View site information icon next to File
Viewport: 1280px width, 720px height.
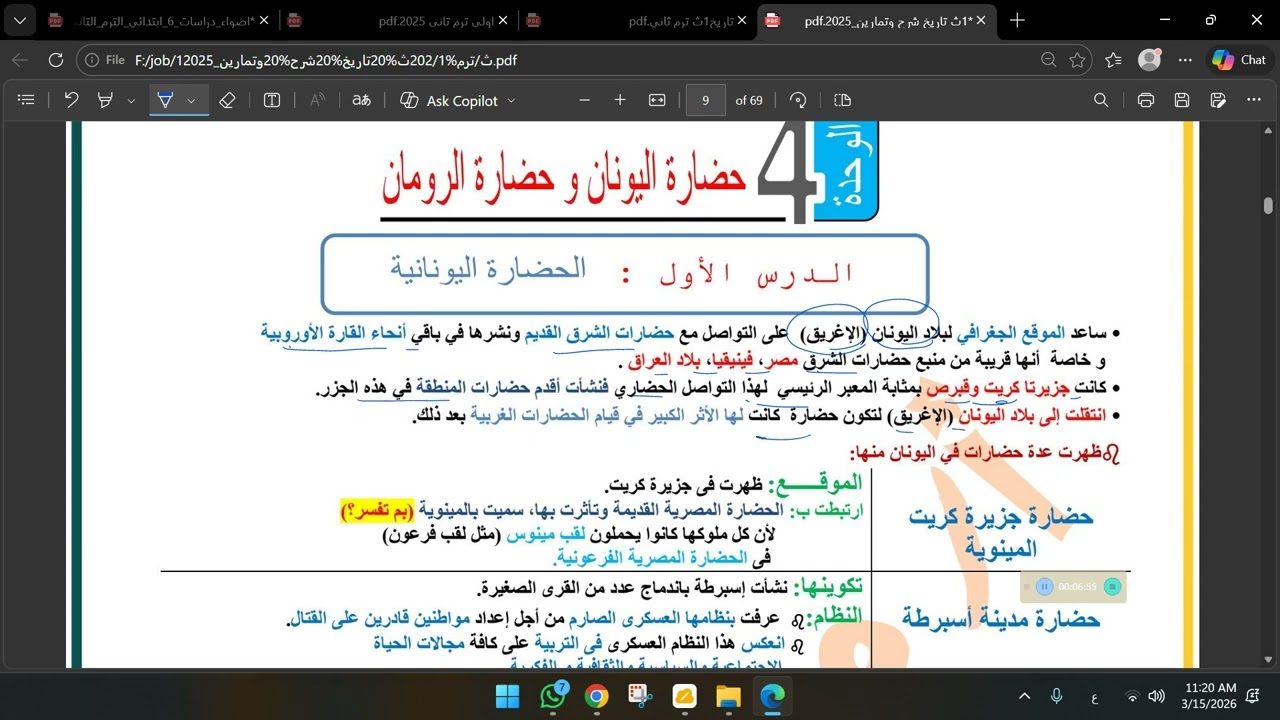coord(92,60)
